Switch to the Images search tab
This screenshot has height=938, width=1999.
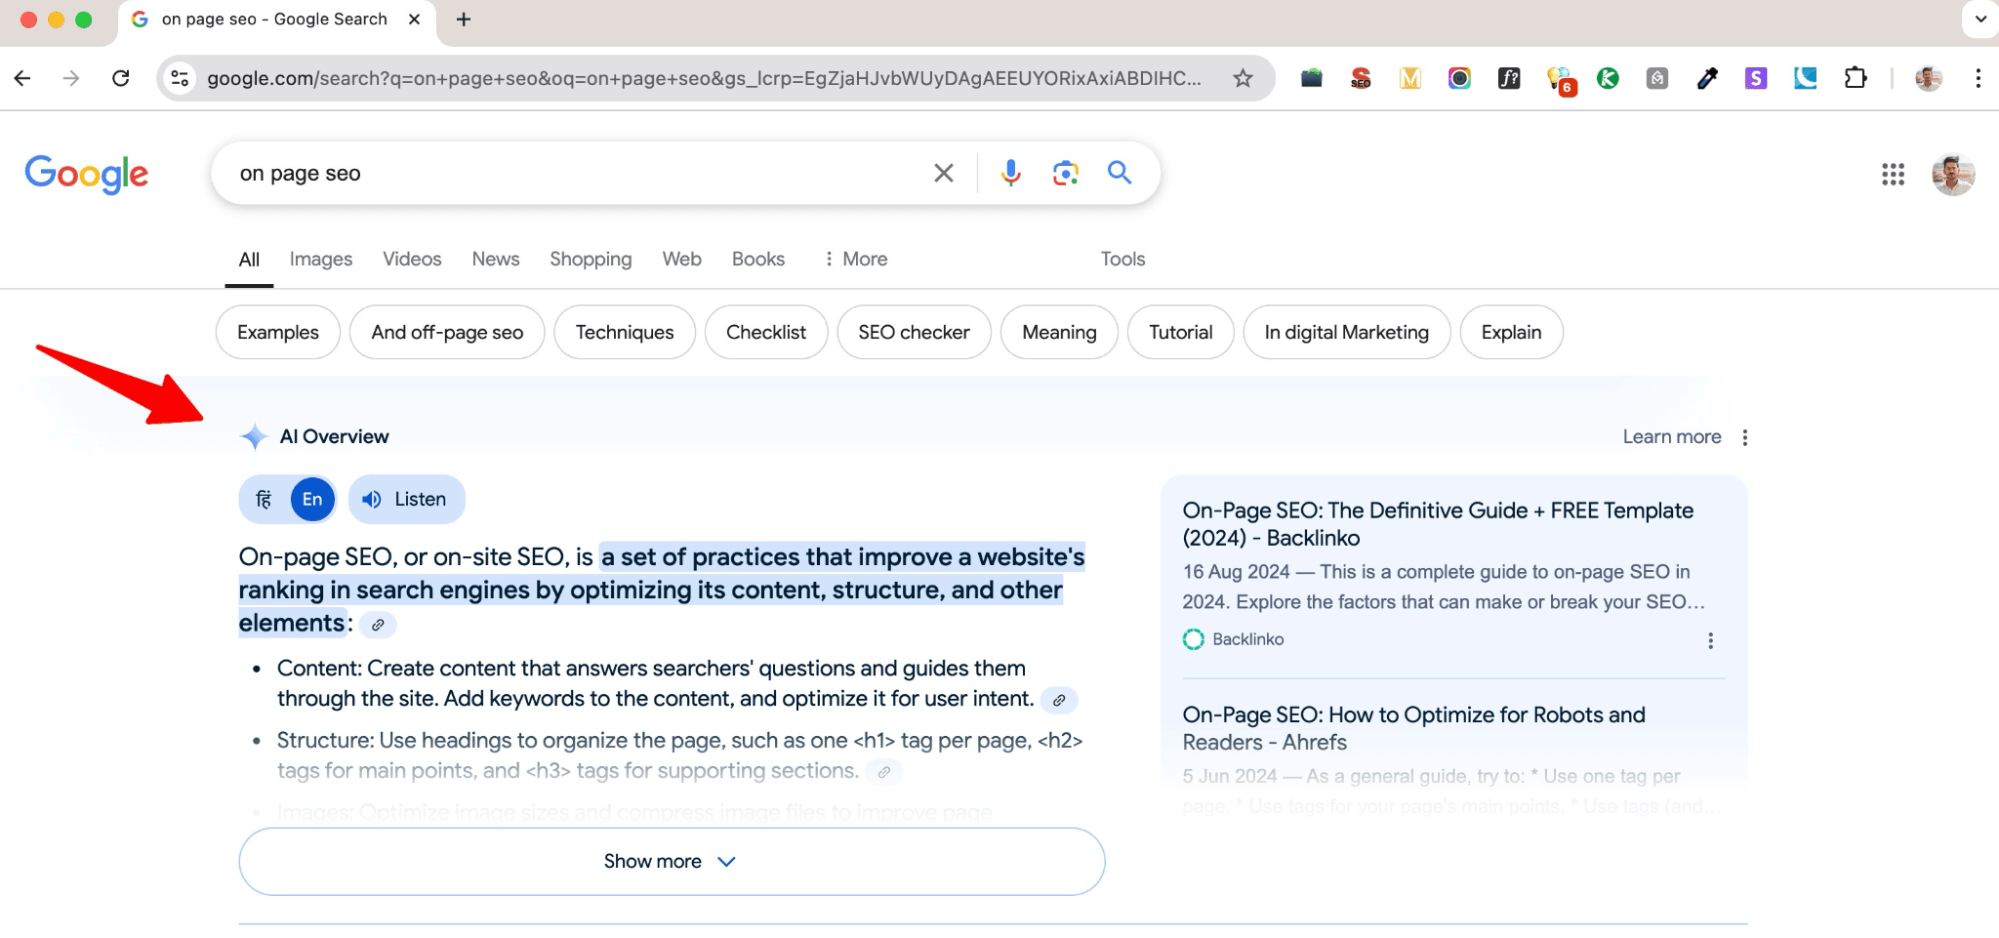click(x=320, y=258)
